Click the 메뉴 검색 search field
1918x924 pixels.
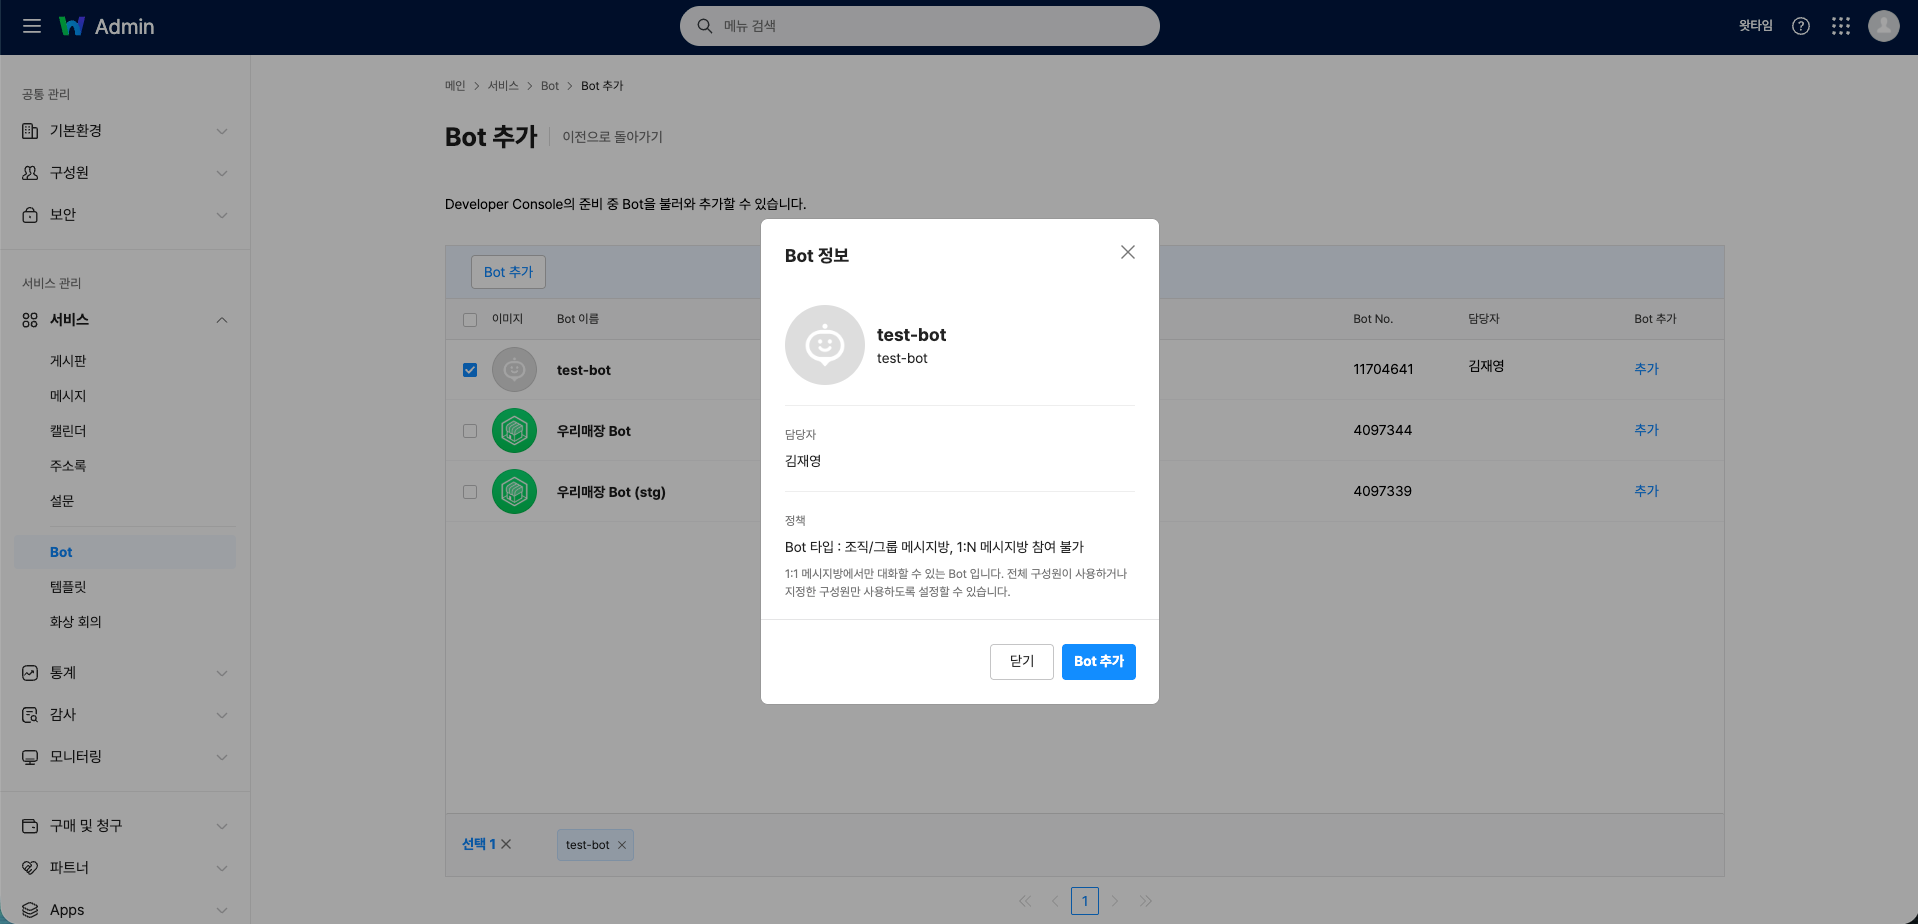(920, 26)
